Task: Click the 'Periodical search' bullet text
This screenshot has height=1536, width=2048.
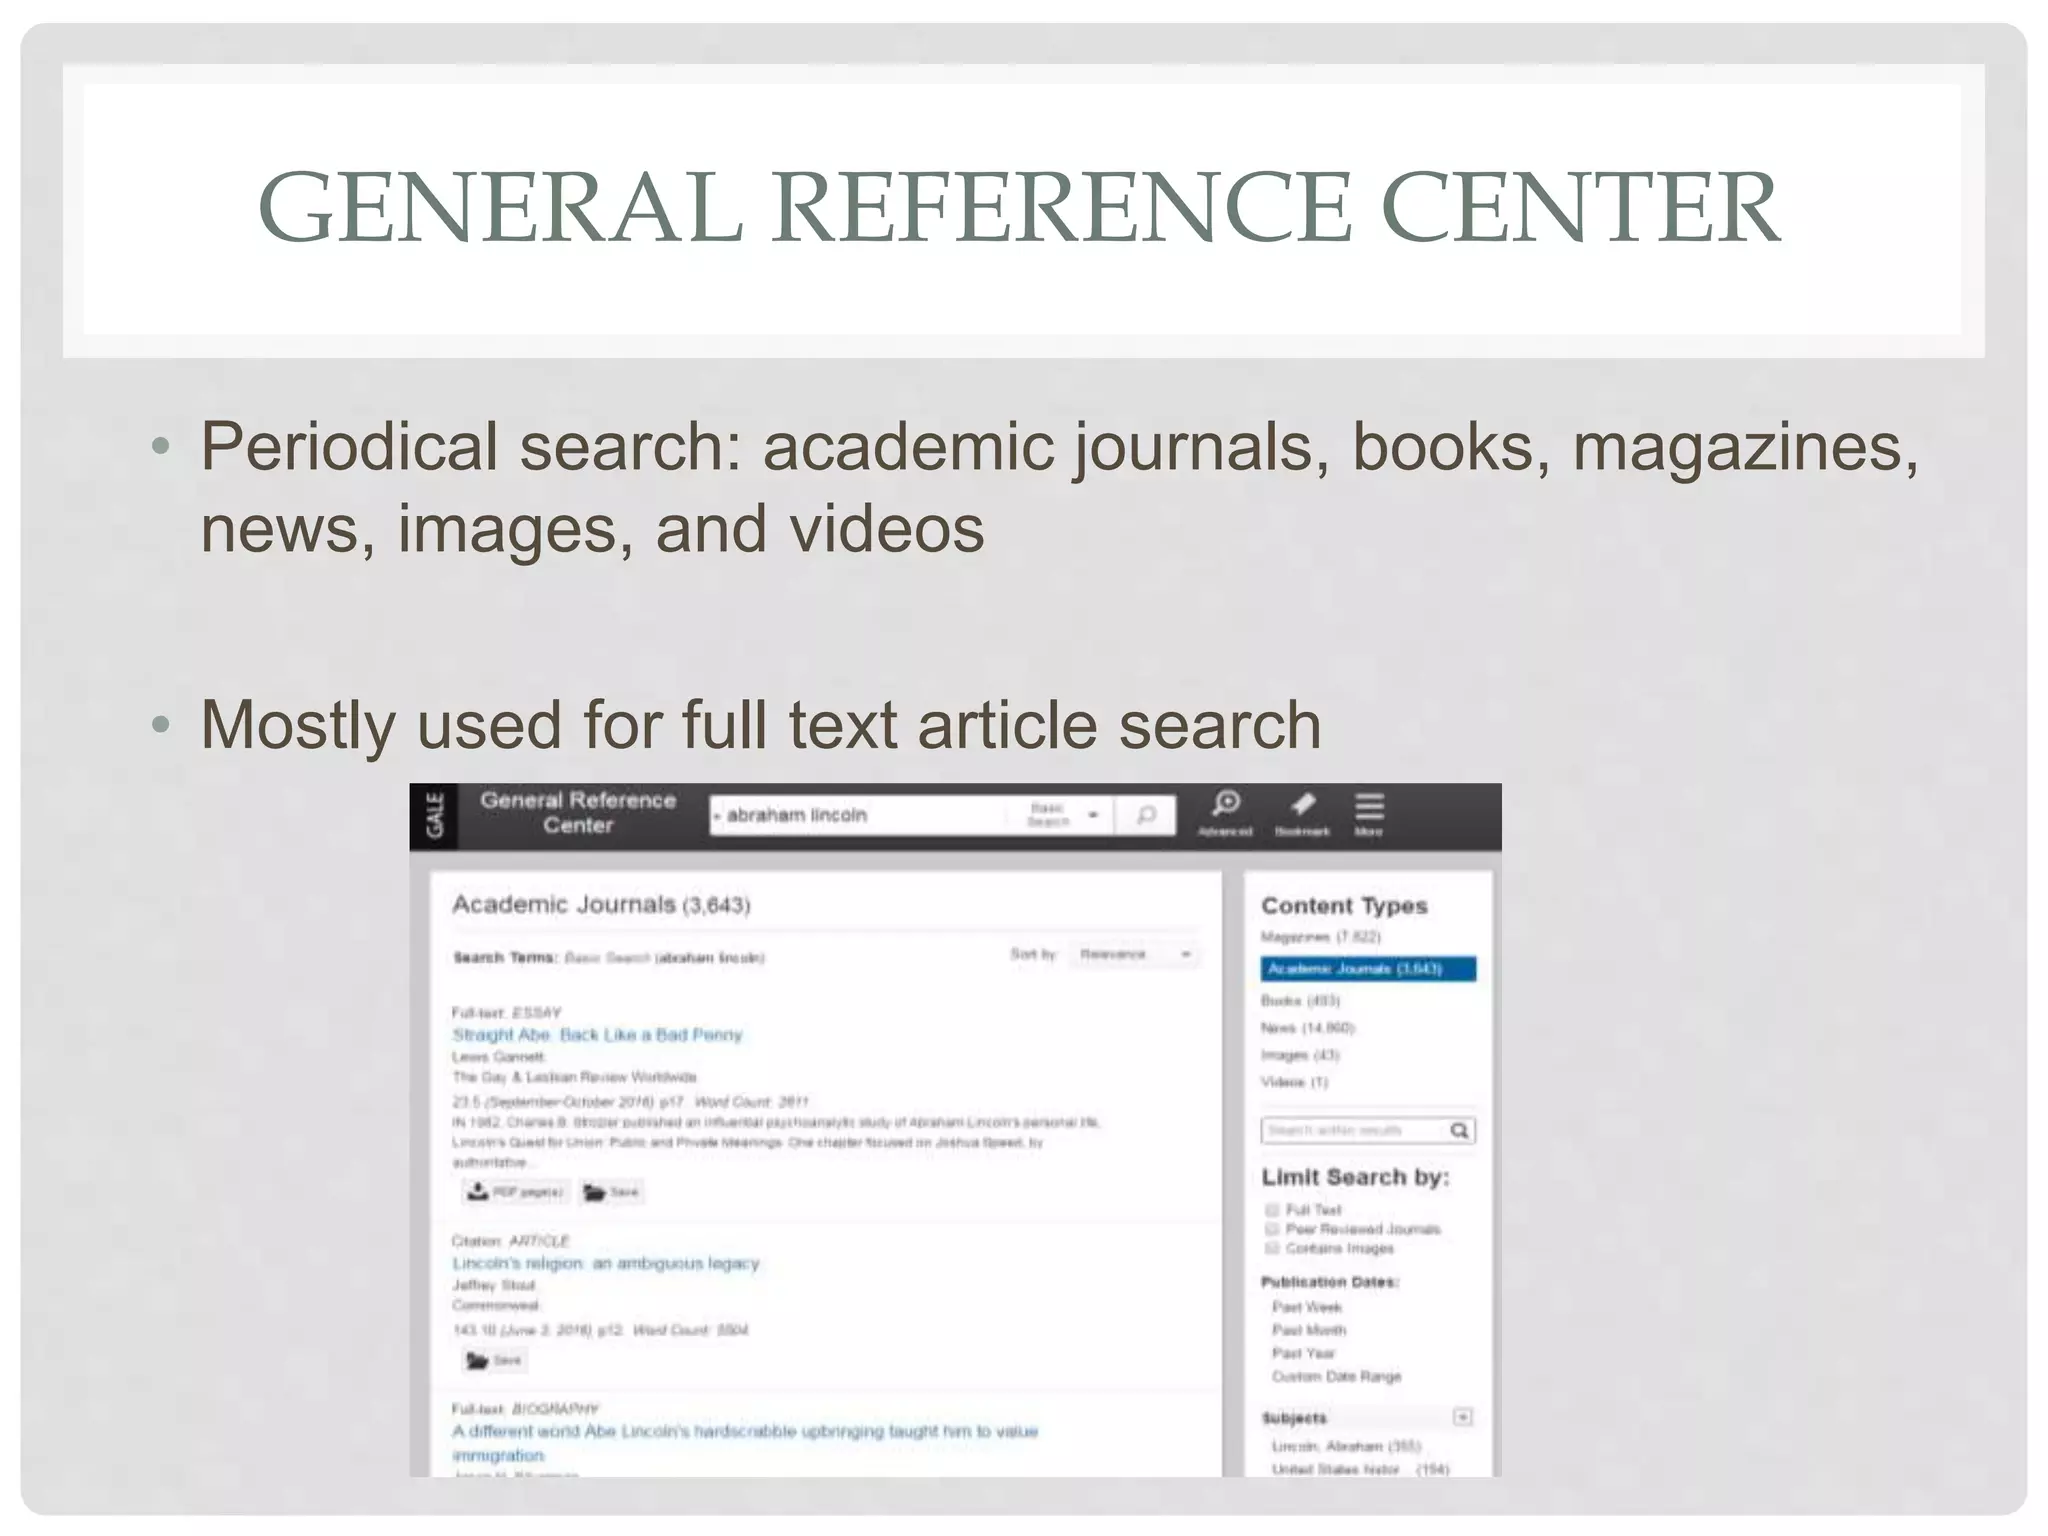Action: point(1060,487)
